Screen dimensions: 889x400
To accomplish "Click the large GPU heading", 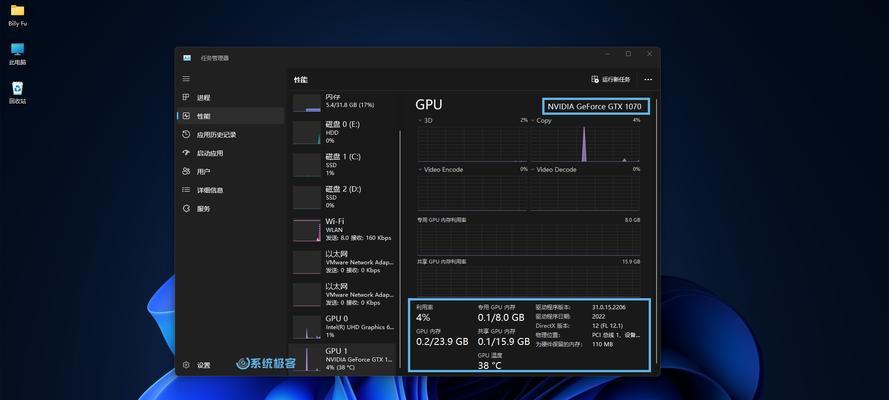I will tap(429, 105).
